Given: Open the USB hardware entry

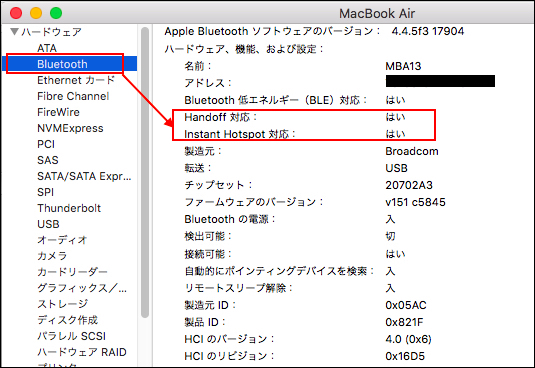Looking at the screenshot, I should [x=48, y=224].
